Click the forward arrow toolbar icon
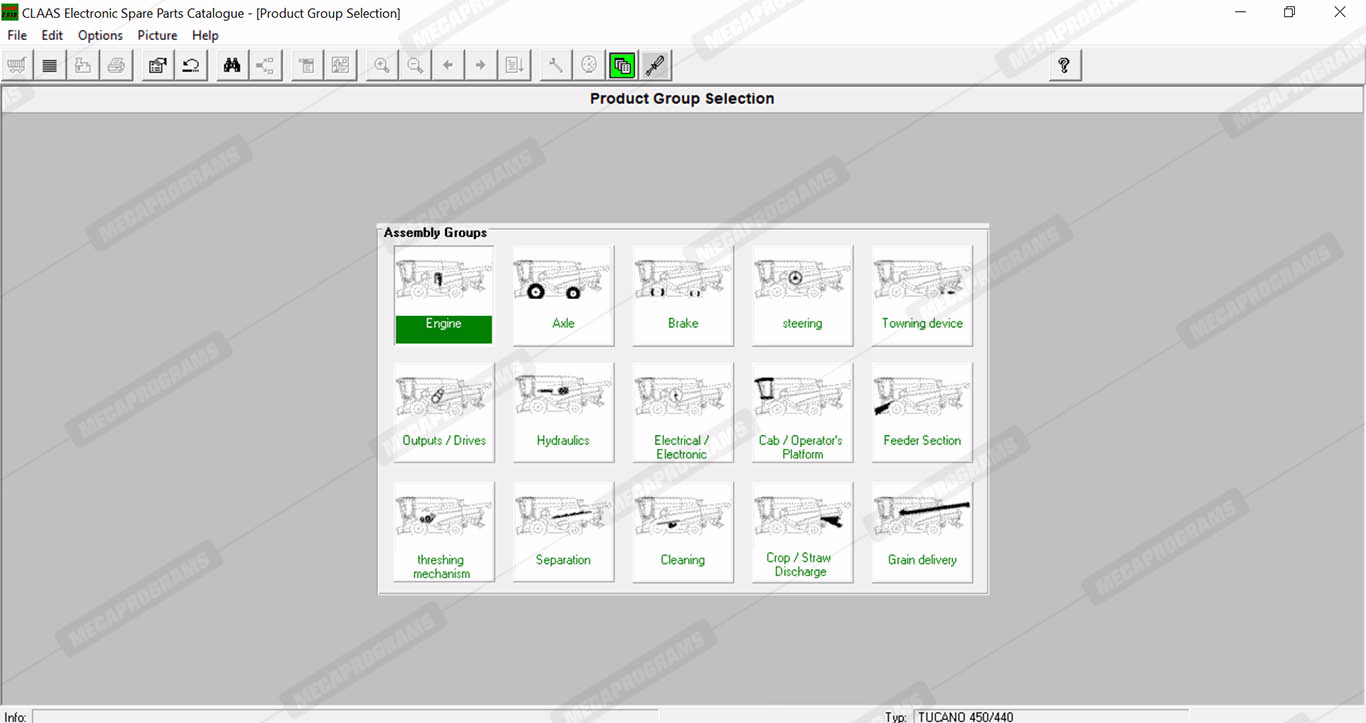 click(480, 66)
